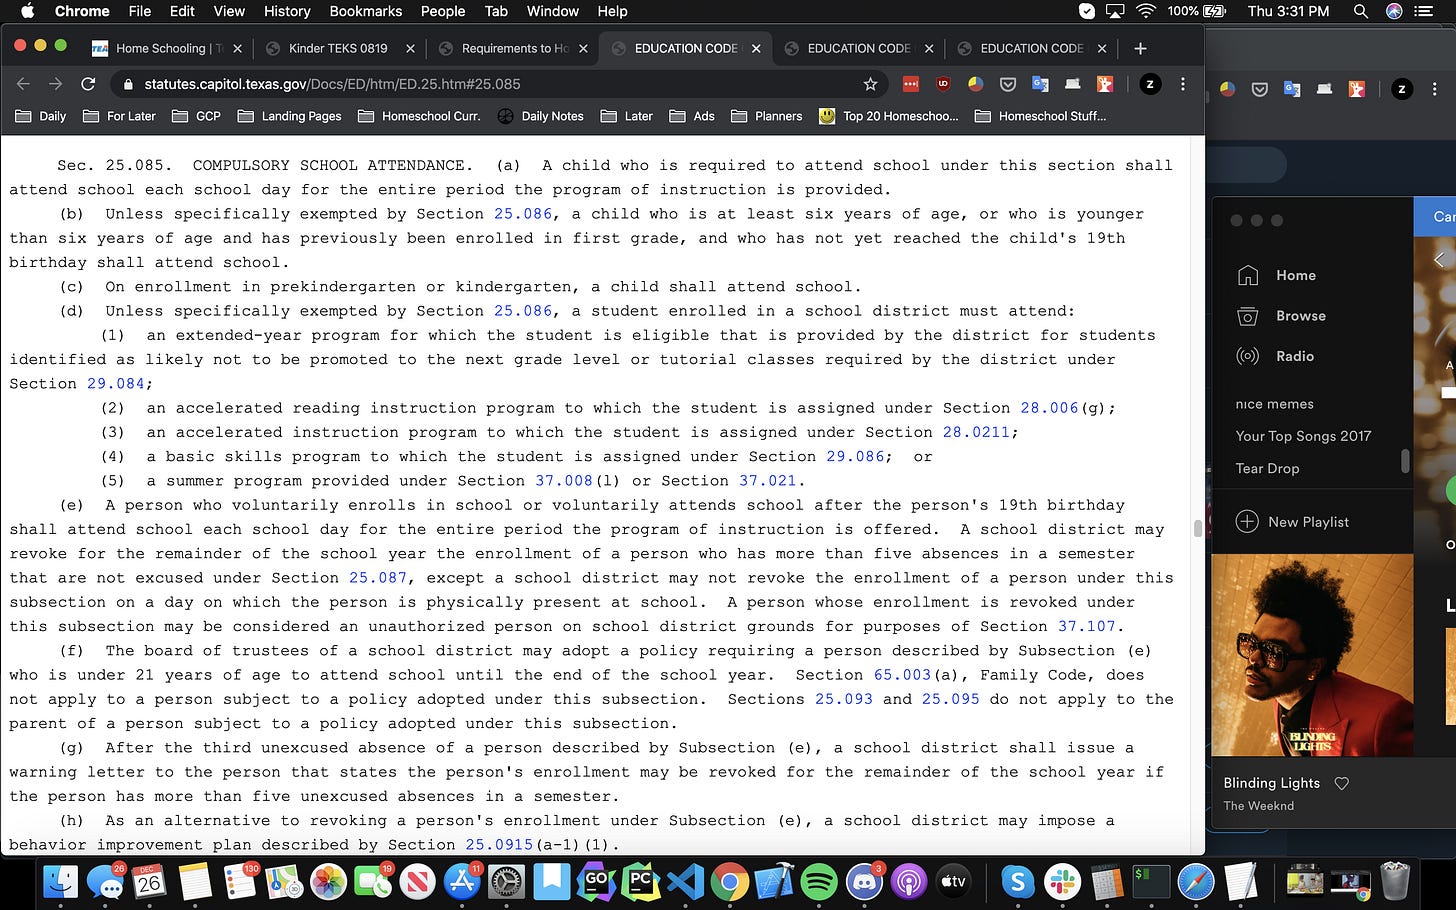Click the Blinding Lights album artwork
The image size is (1456, 910).
(1312, 655)
